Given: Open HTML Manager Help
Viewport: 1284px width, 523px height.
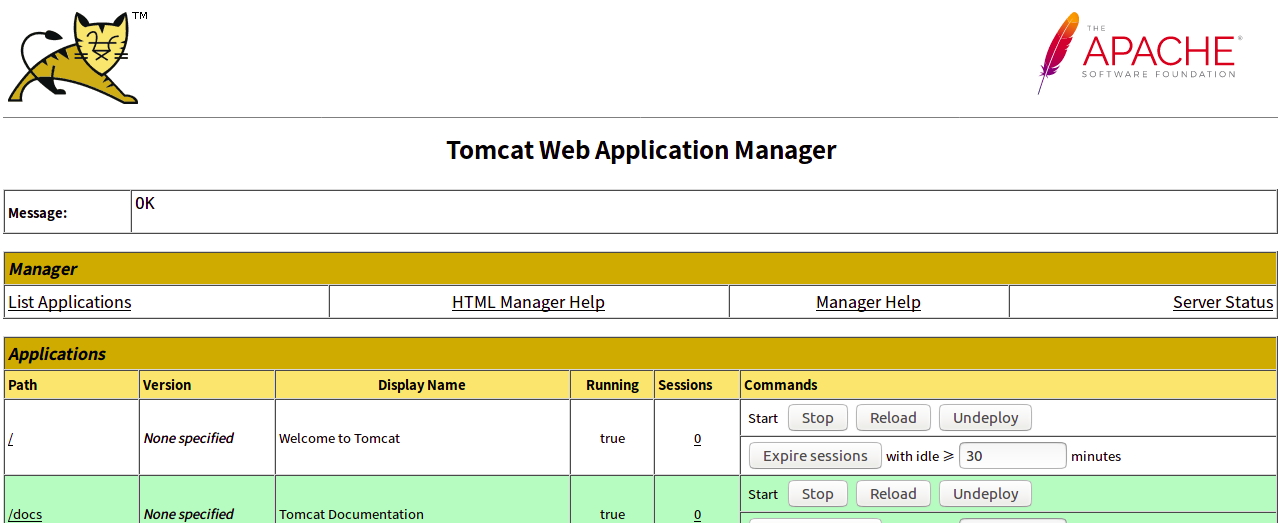Looking at the screenshot, I should click(528, 302).
